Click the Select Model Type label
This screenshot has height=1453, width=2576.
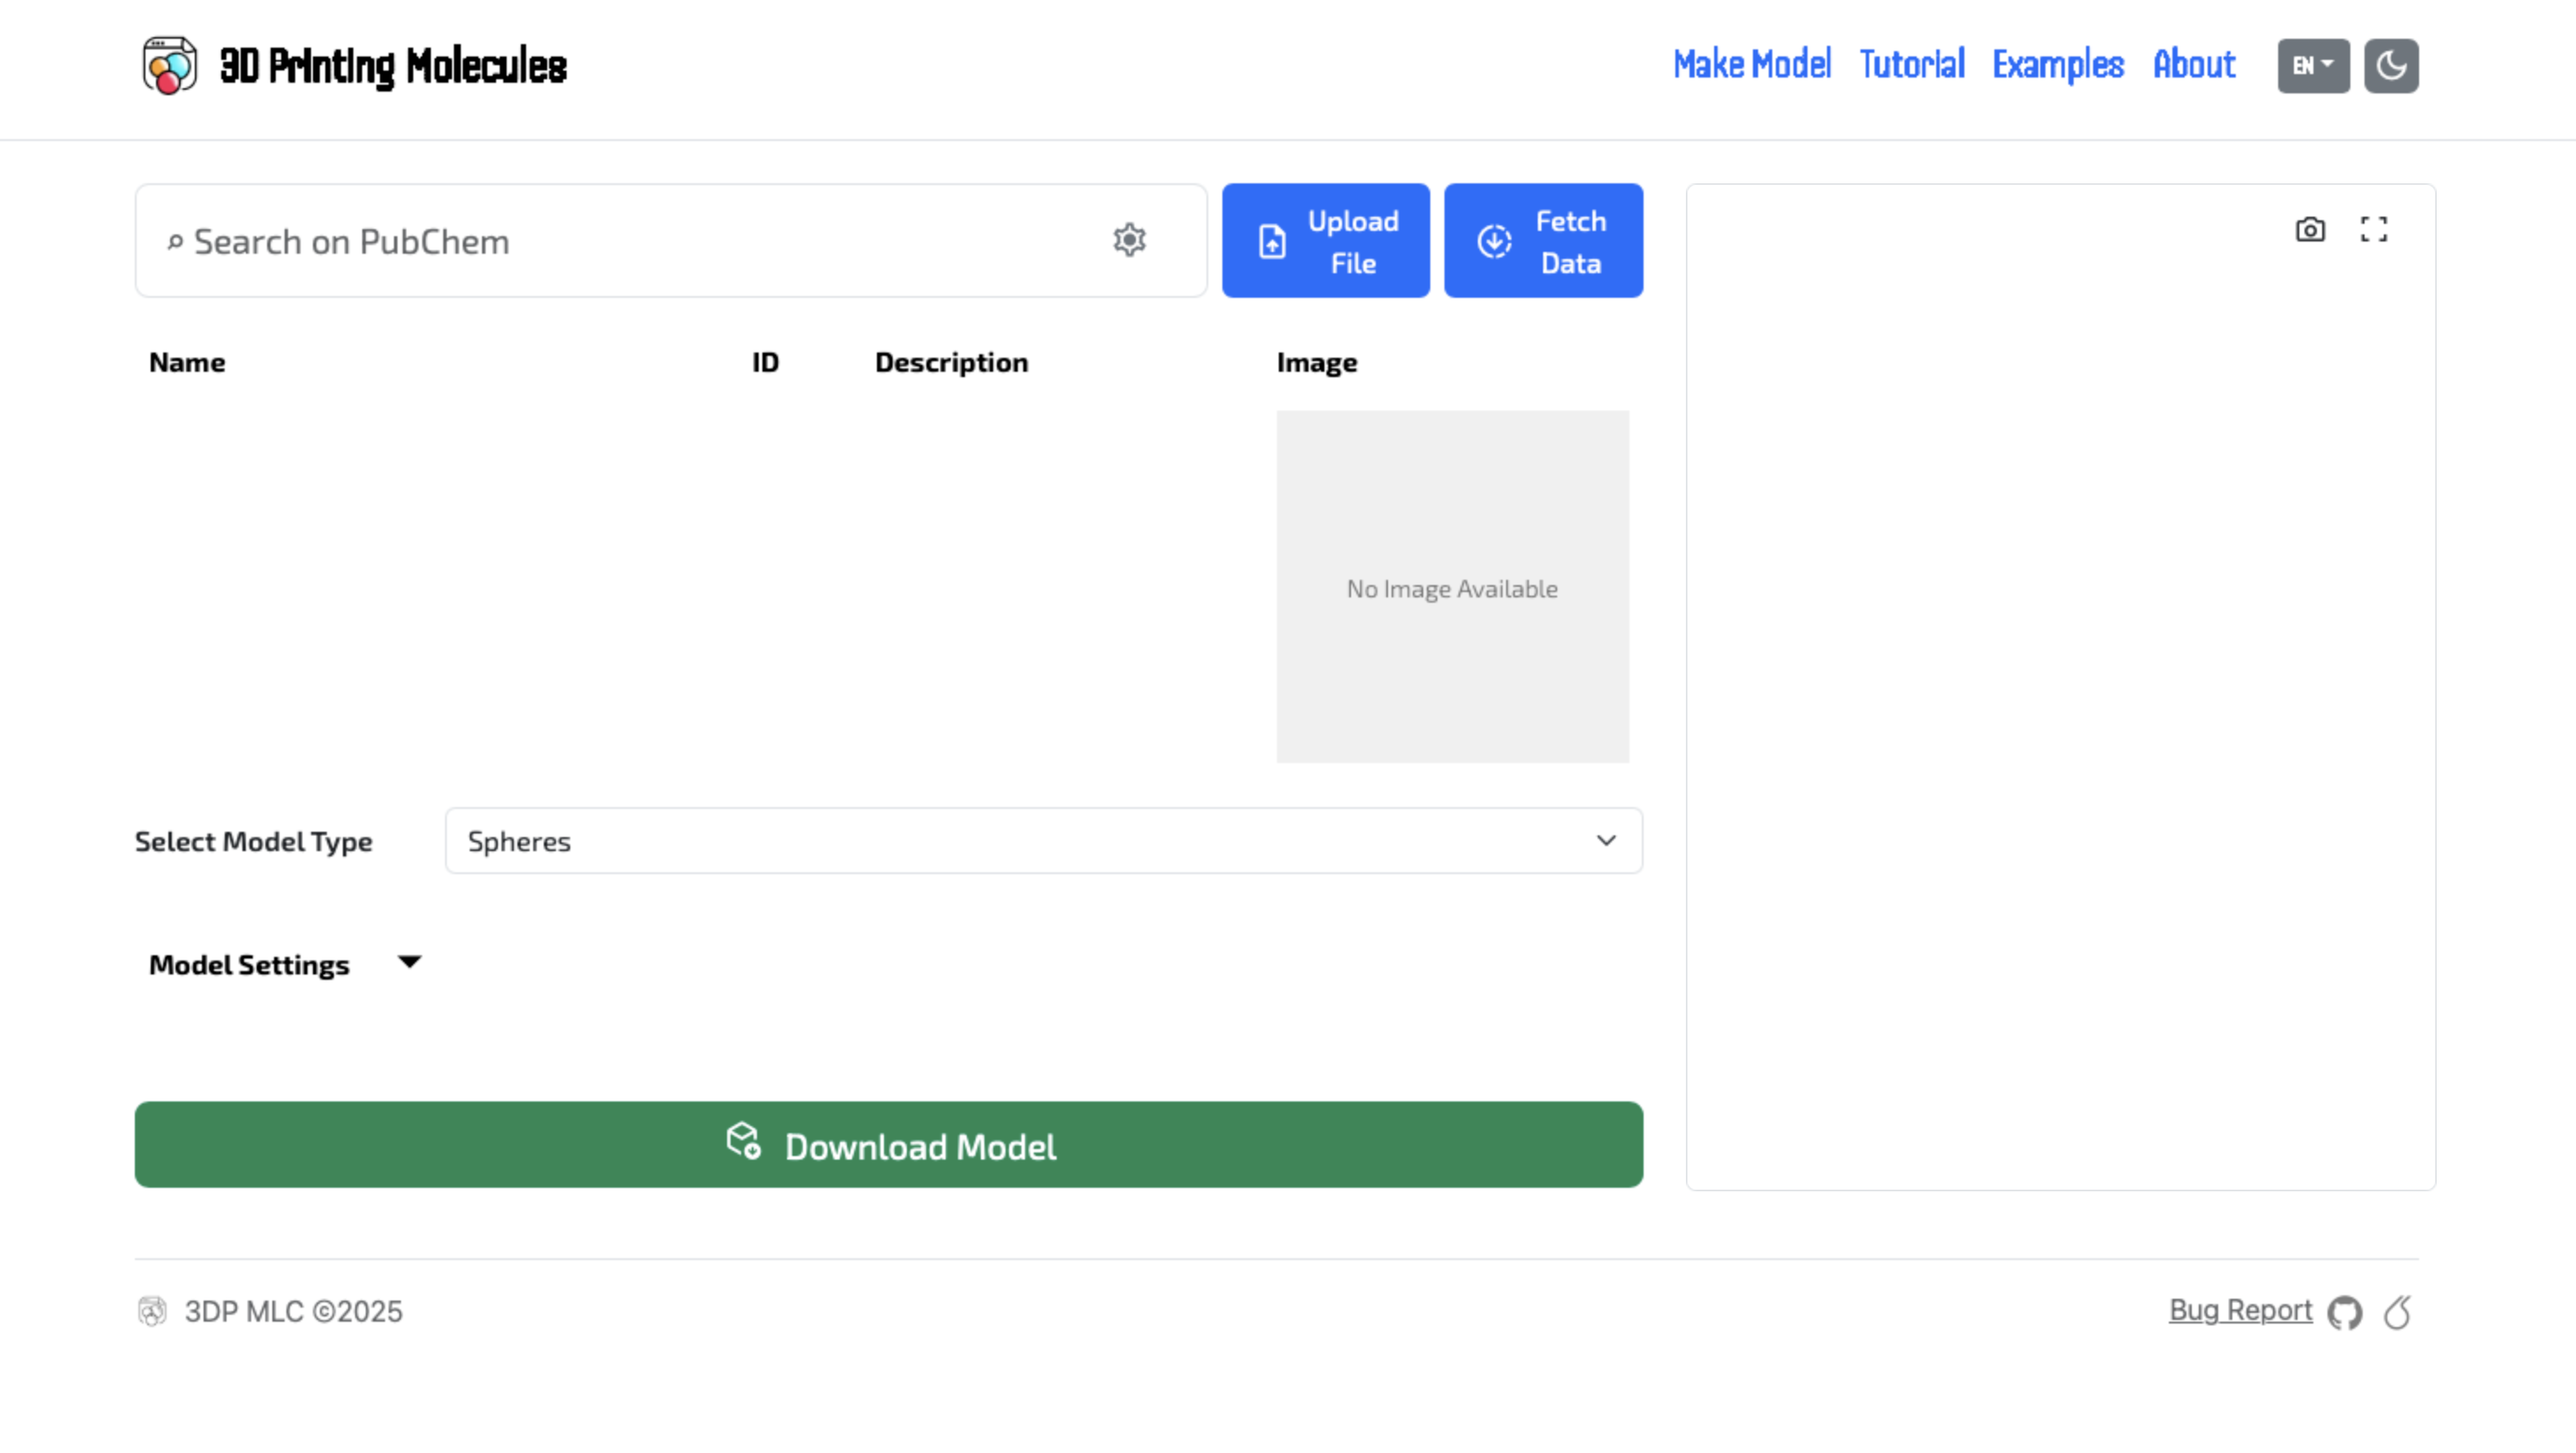point(253,841)
